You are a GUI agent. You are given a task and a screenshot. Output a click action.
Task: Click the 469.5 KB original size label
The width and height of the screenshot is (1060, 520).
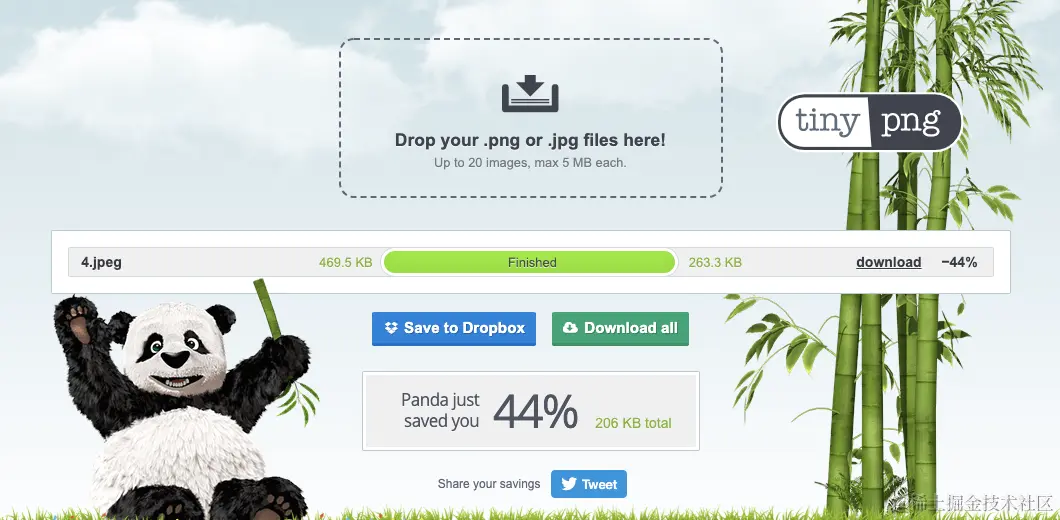pyautogui.click(x=345, y=262)
